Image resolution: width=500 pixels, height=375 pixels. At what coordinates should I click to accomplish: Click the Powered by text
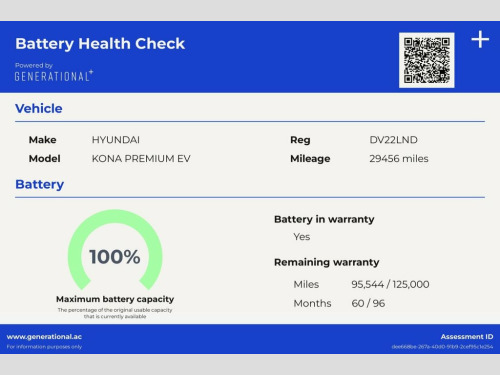coord(34,65)
